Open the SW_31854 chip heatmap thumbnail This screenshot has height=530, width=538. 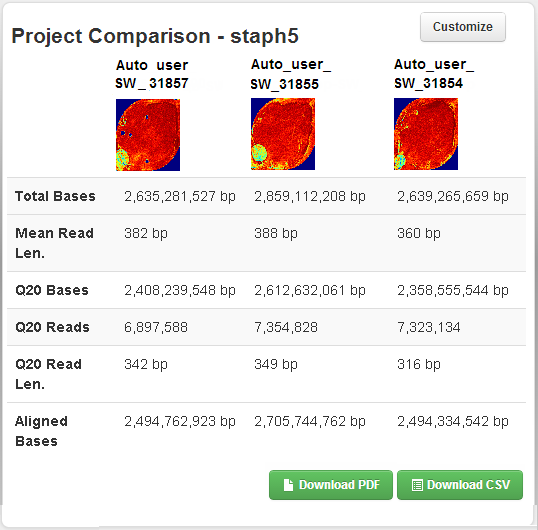[x=426, y=134]
